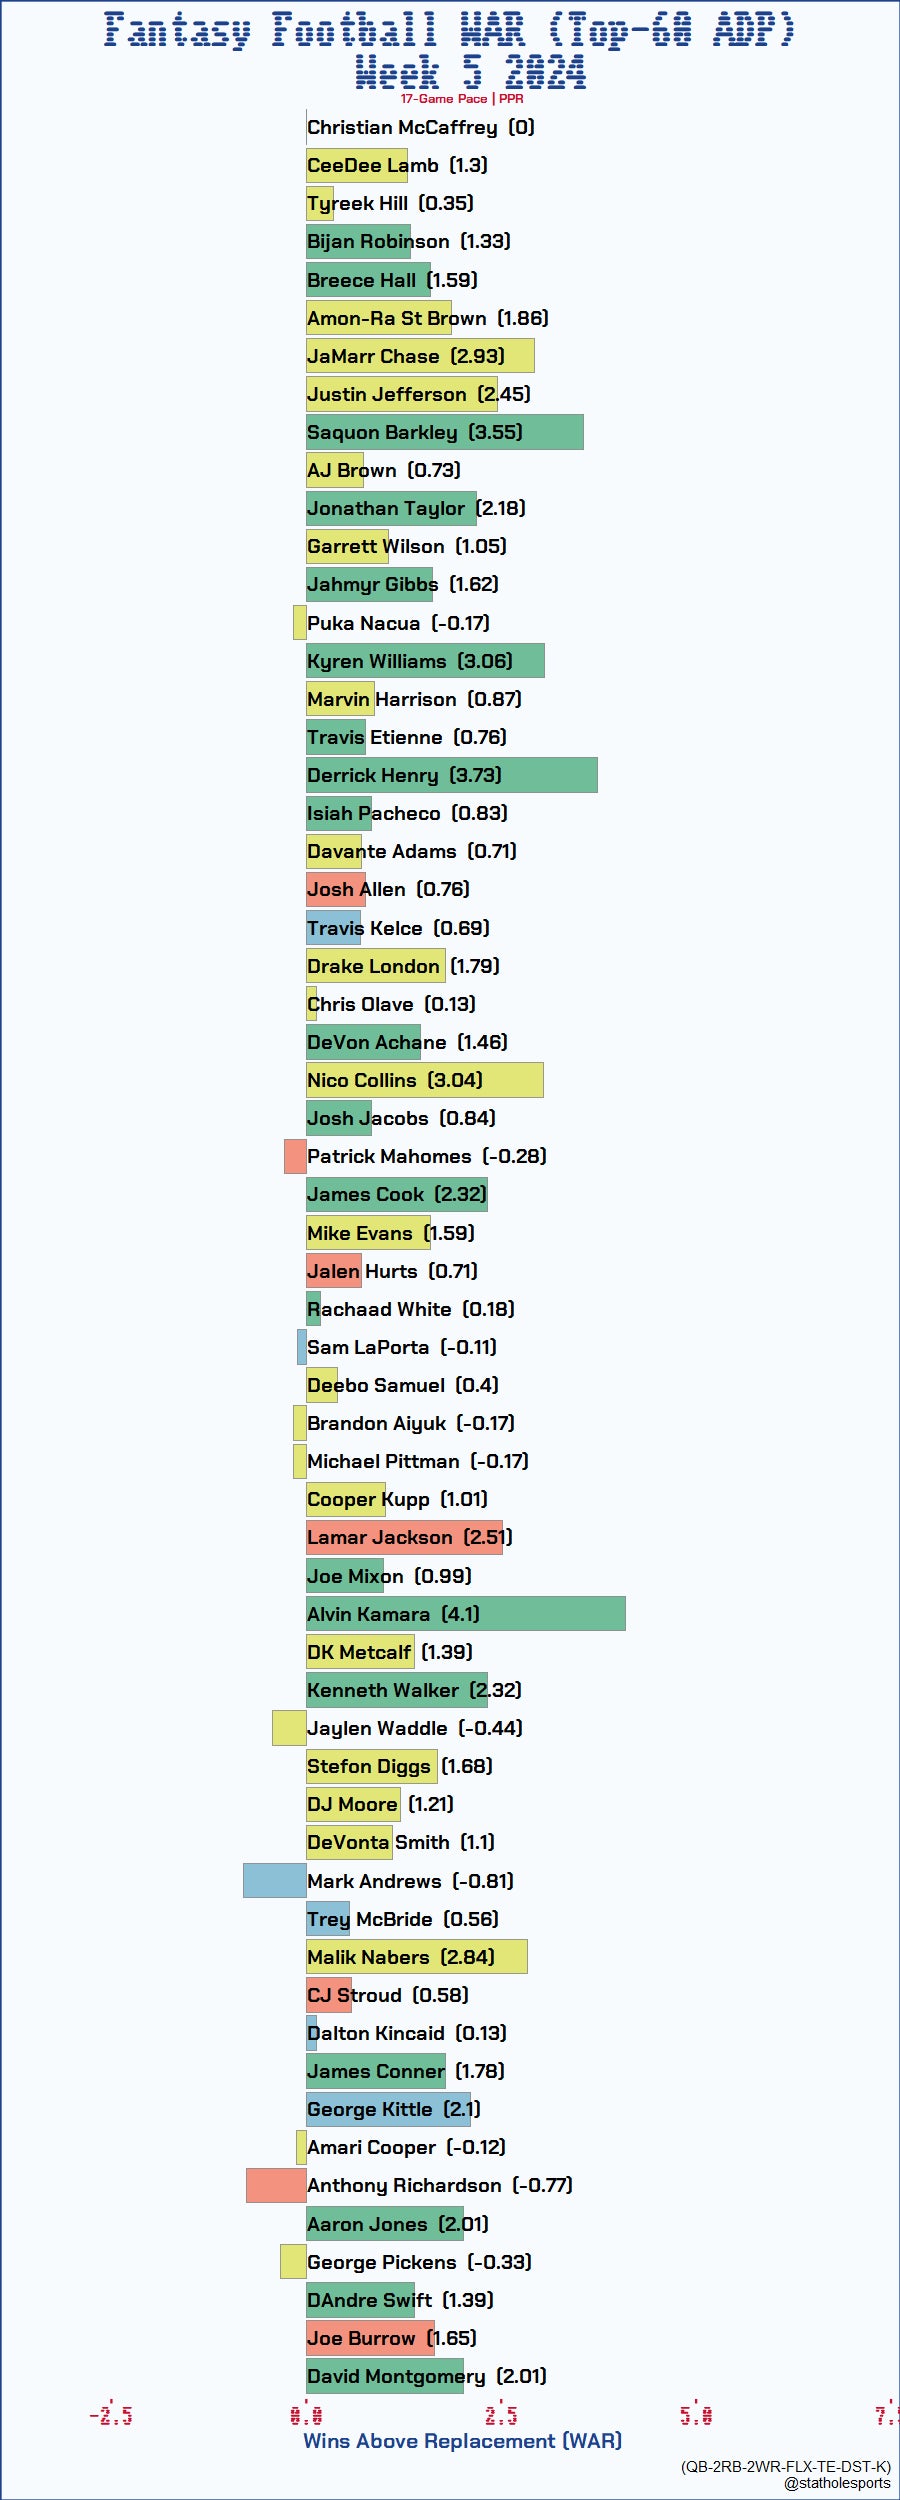Viewport: 900px width, 2500px height.
Task: Click the Wins Above Replacement axis label
Action: coord(462,2441)
